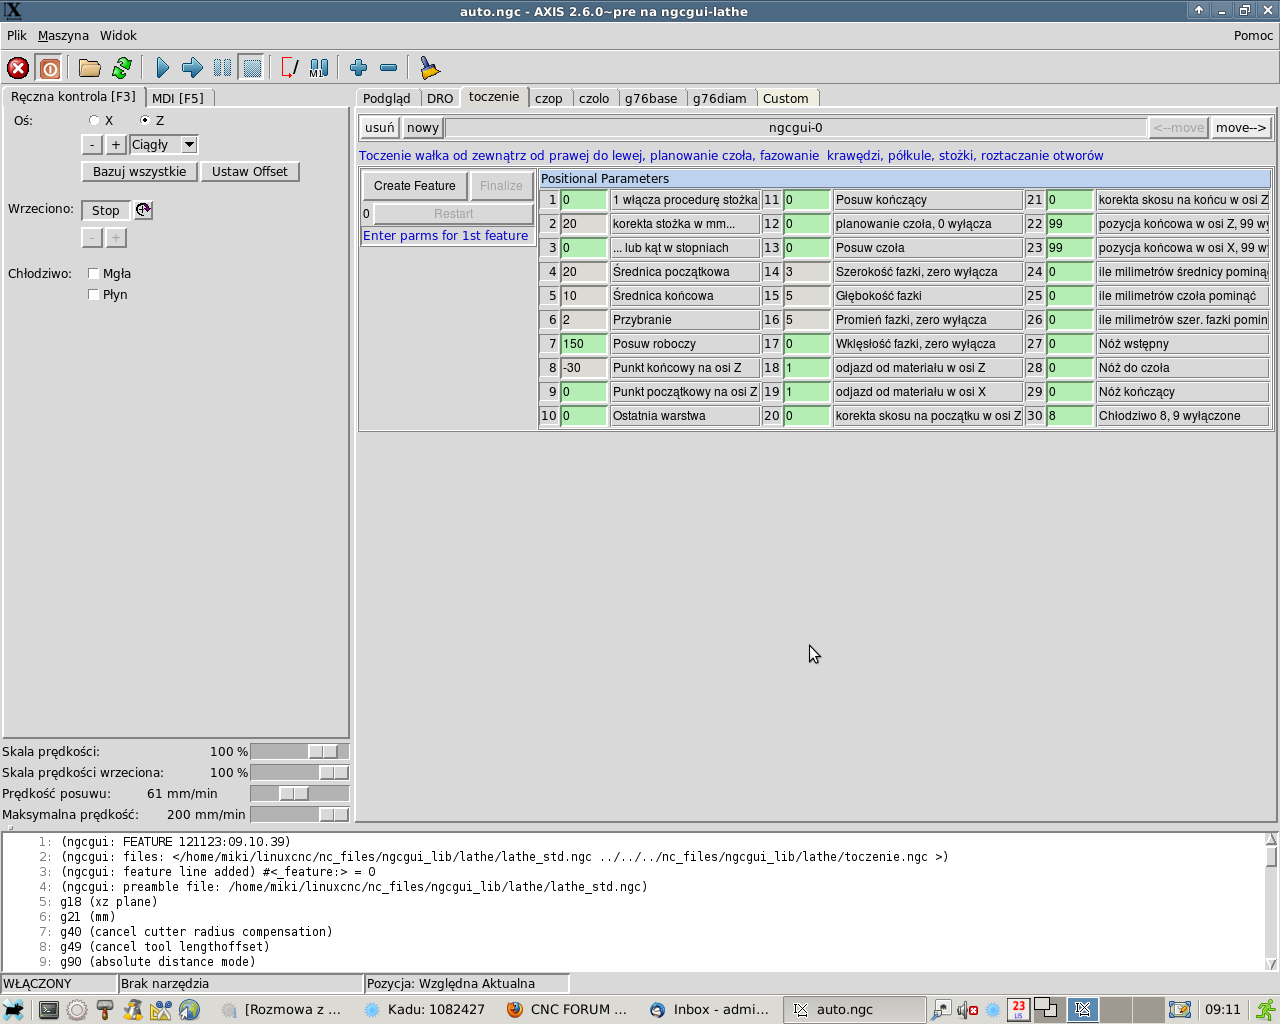The height and width of the screenshot is (1024, 1280).
Task: Click Create Feature button
Action: 415,186
